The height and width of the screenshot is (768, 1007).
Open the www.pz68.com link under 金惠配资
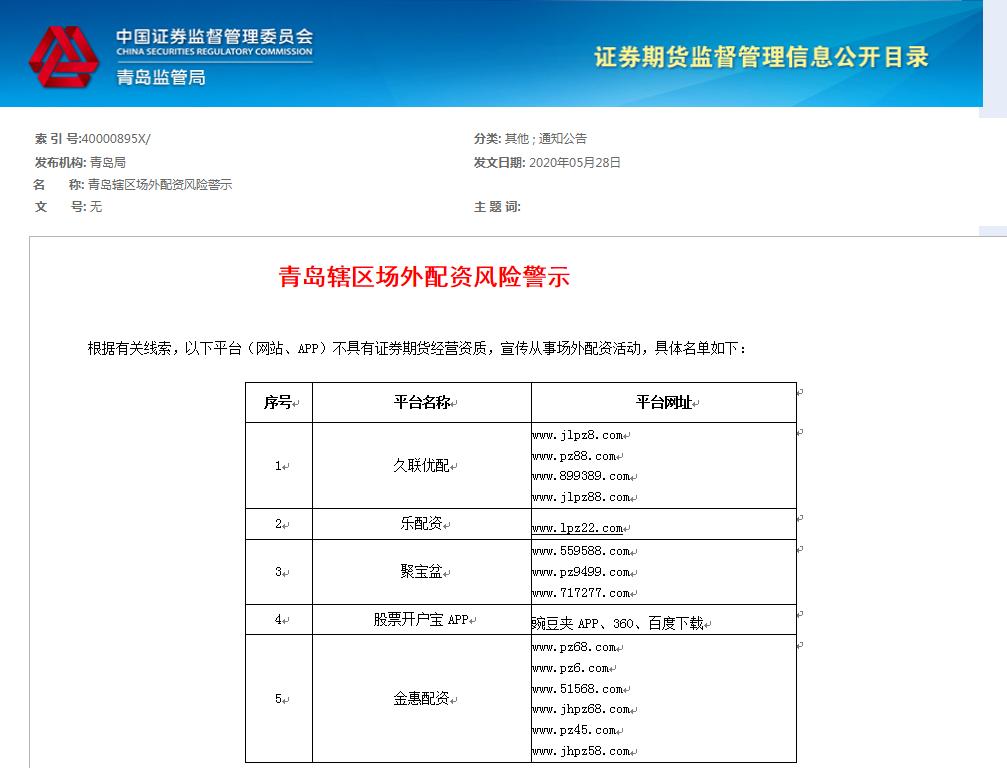(574, 646)
